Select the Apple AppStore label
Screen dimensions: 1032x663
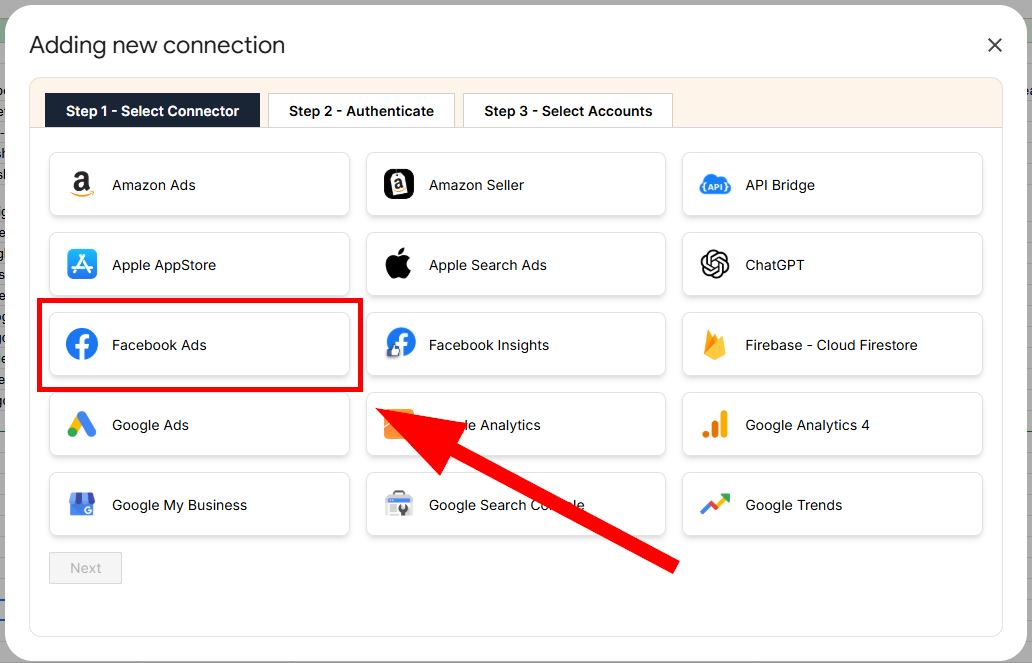[x=164, y=265]
